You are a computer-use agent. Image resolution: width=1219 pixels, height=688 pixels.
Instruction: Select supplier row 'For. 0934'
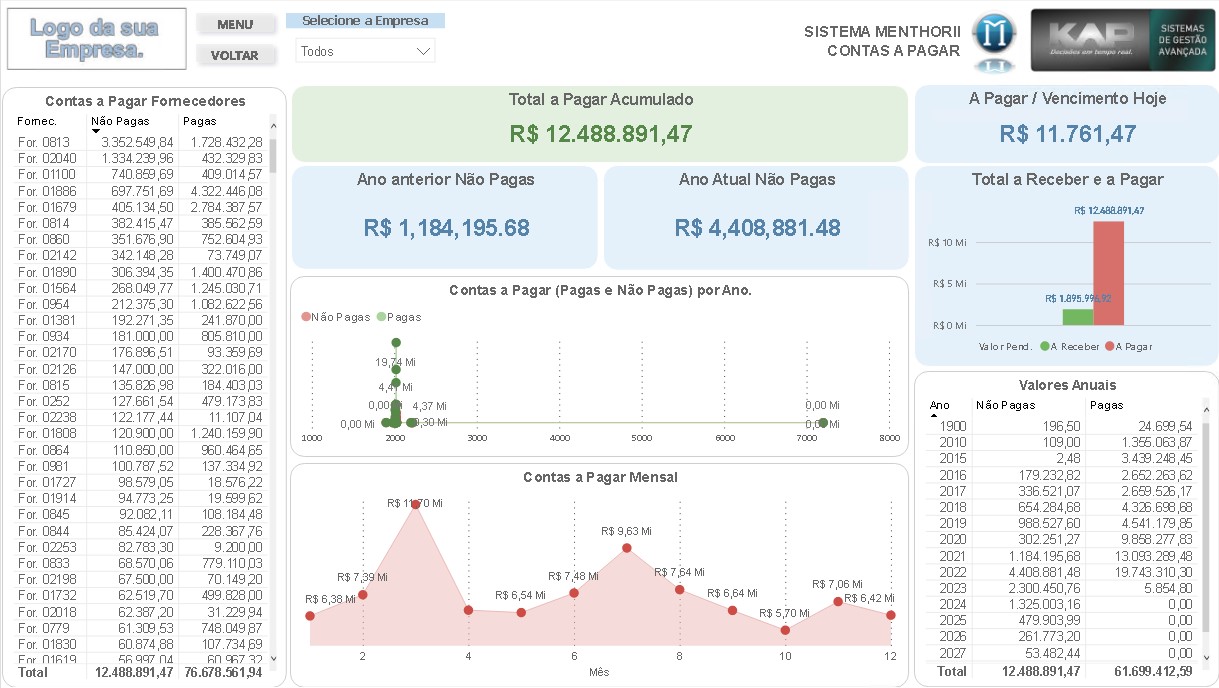141,337
